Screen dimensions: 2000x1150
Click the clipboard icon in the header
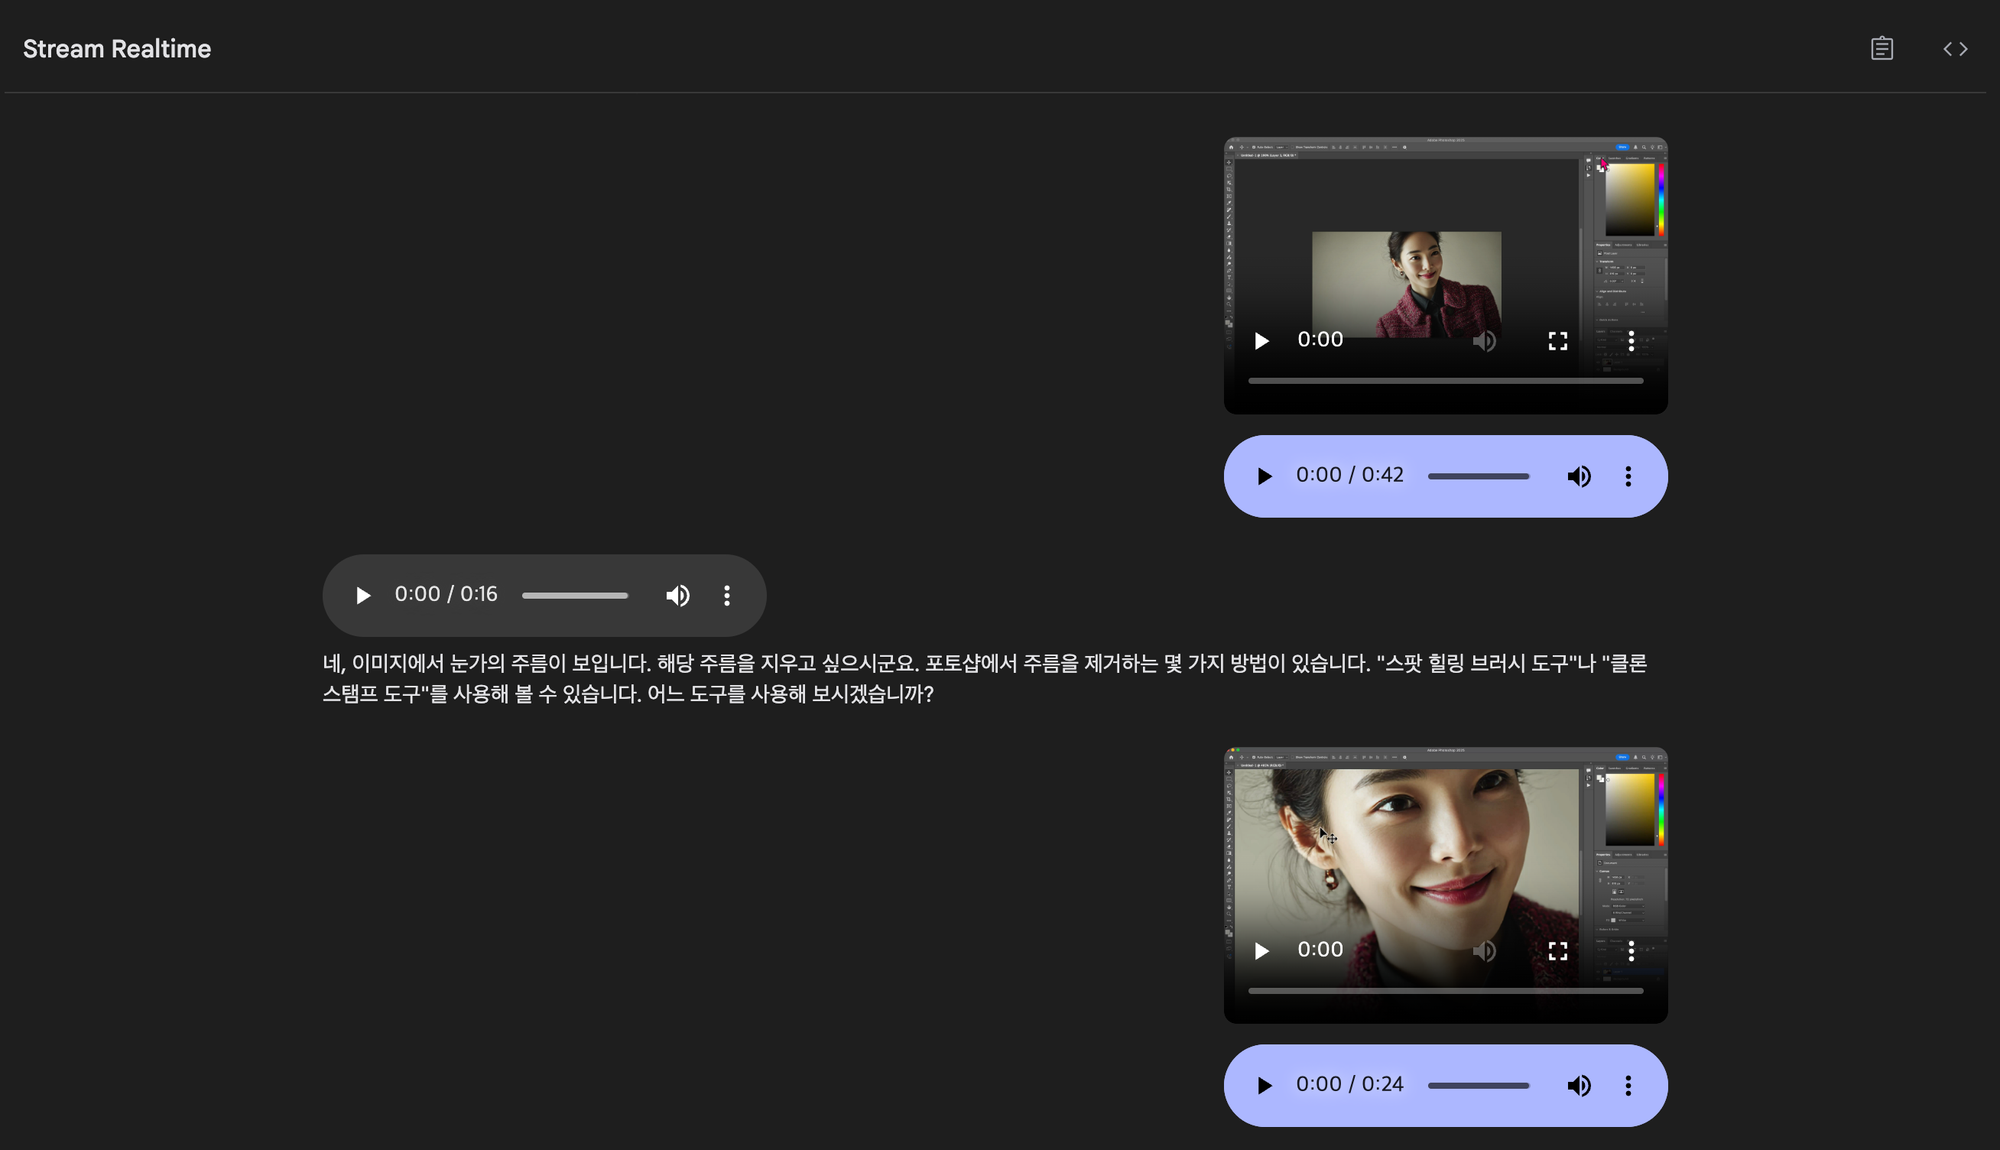(1881, 48)
